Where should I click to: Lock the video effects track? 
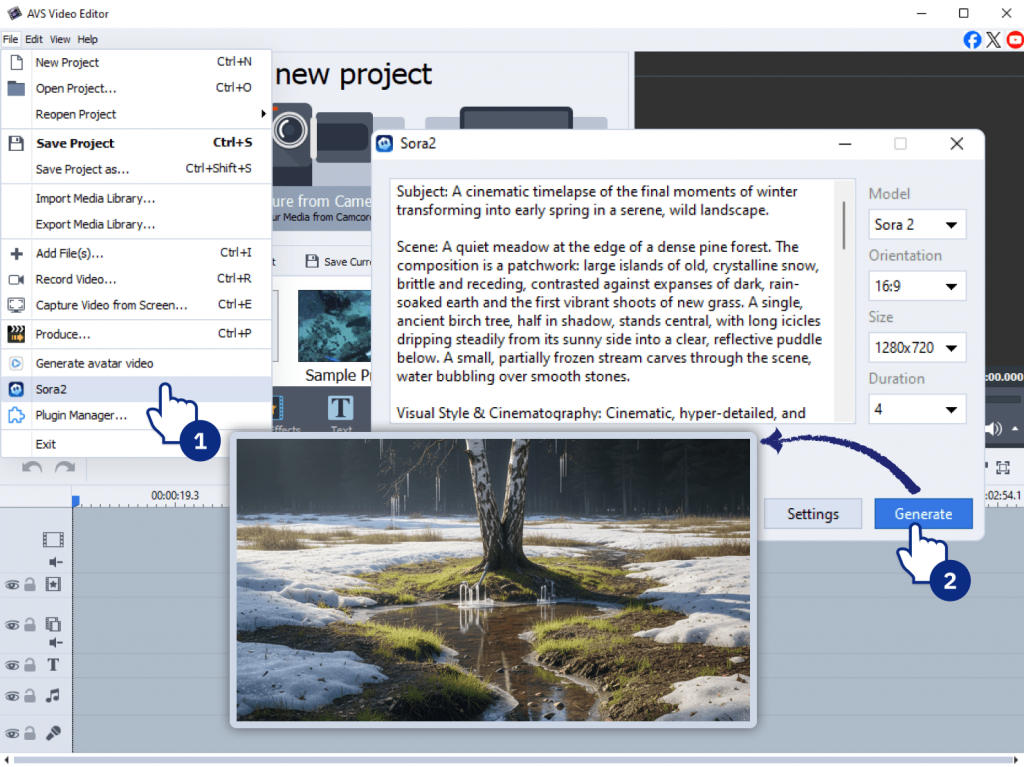click(30, 584)
